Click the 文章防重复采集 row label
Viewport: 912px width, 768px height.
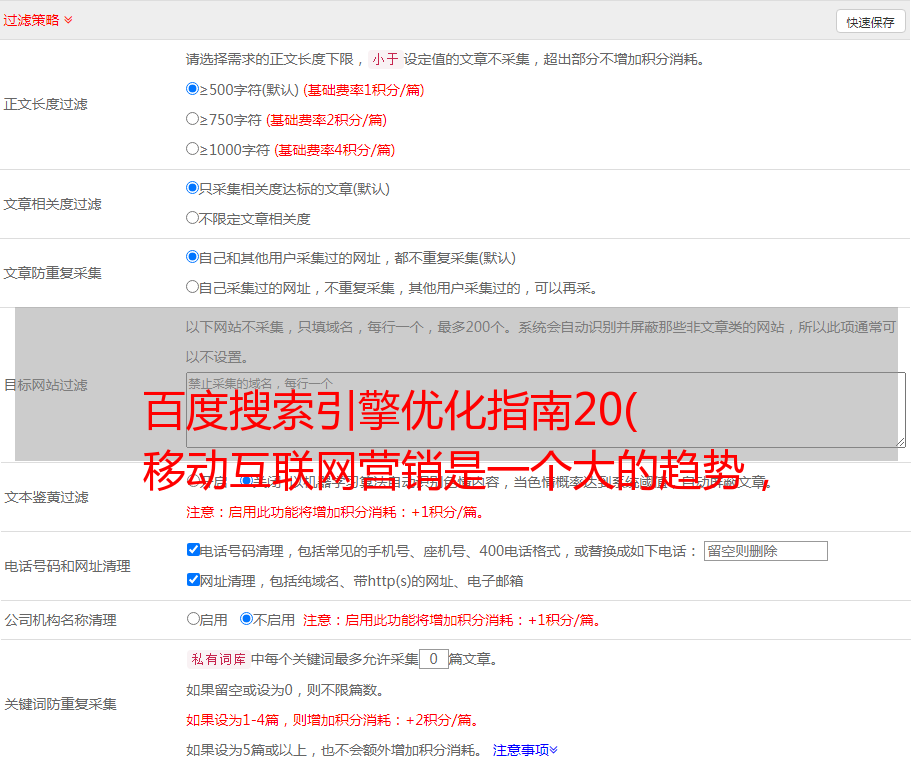[52, 273]
